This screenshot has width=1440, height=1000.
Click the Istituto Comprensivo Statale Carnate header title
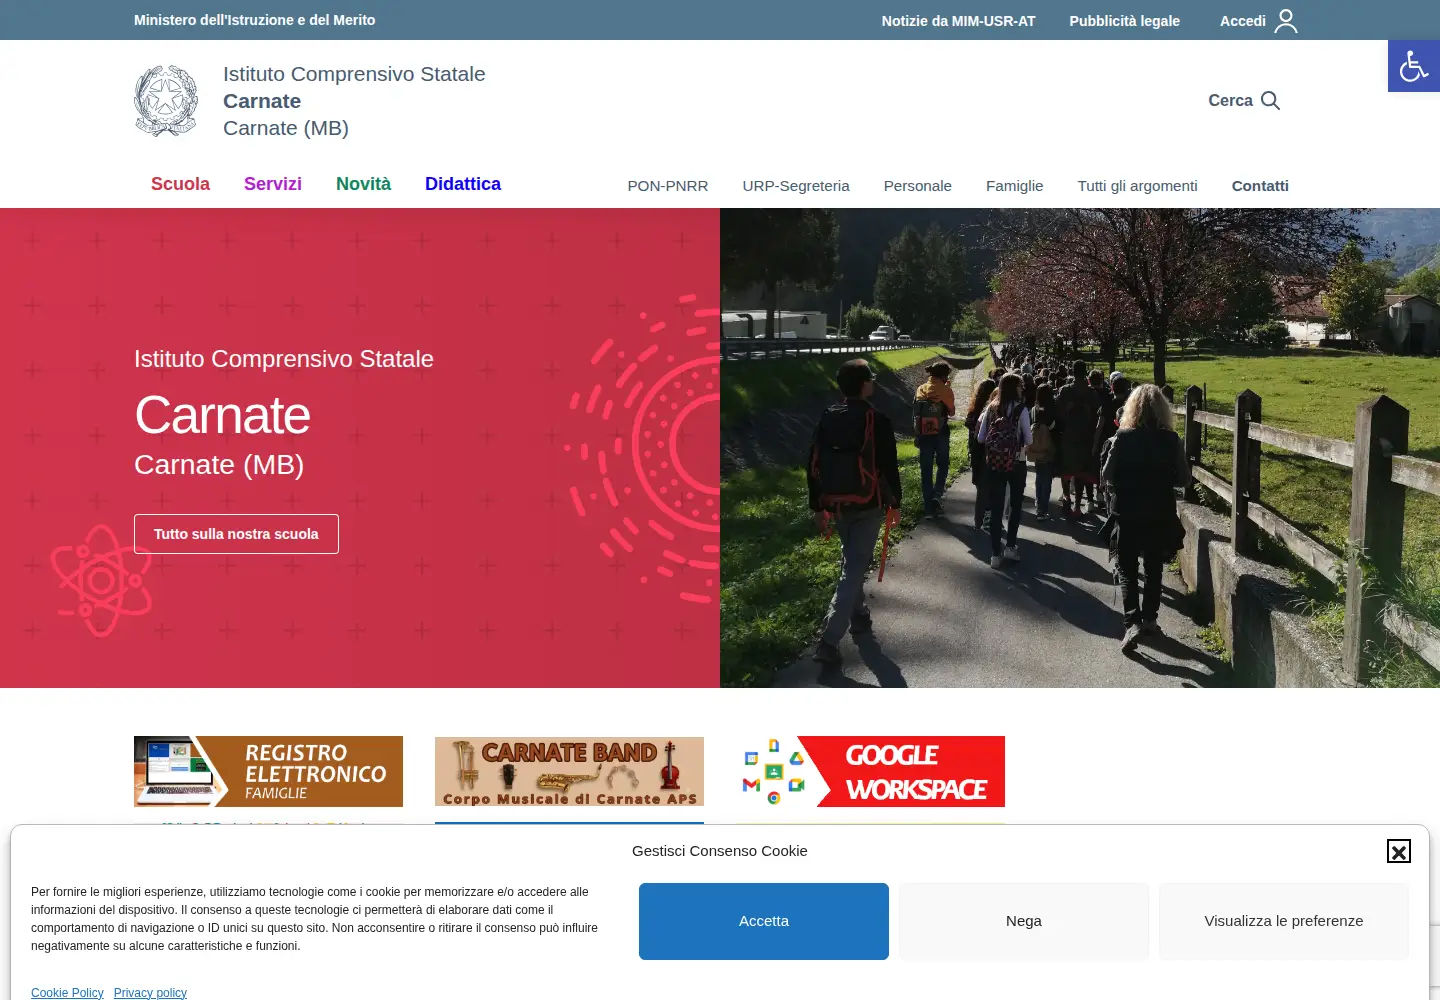pos(354,101)
